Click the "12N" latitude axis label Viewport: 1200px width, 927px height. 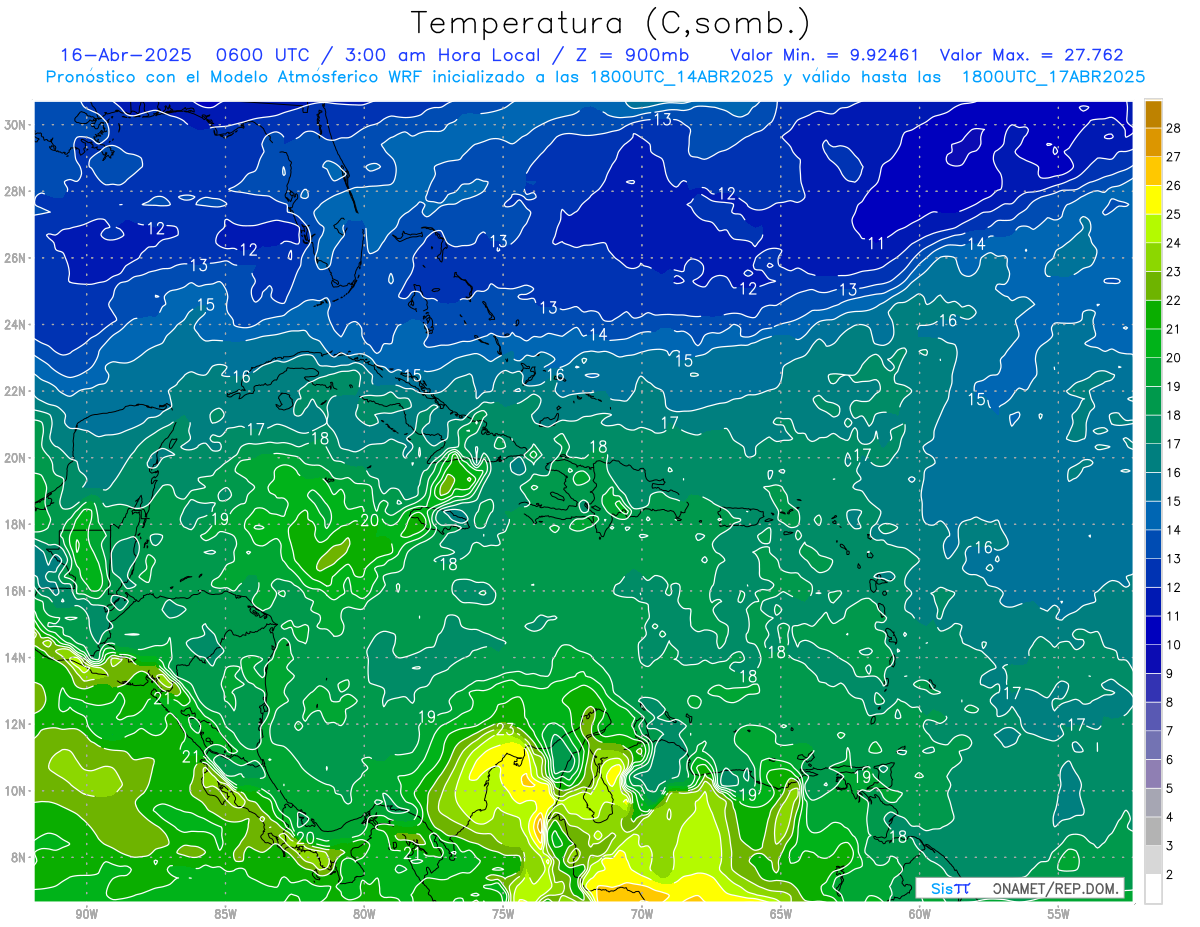pos(16,724)
